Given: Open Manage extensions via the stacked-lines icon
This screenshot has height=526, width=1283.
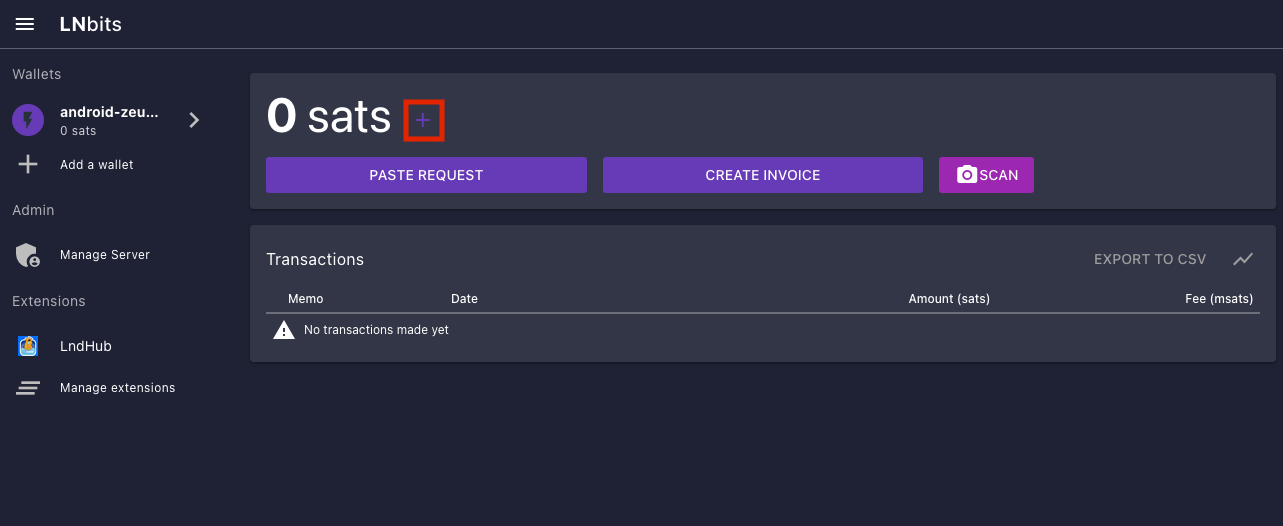Looking at the screenshot, I should pyautogui.click(x=28, y=388).
